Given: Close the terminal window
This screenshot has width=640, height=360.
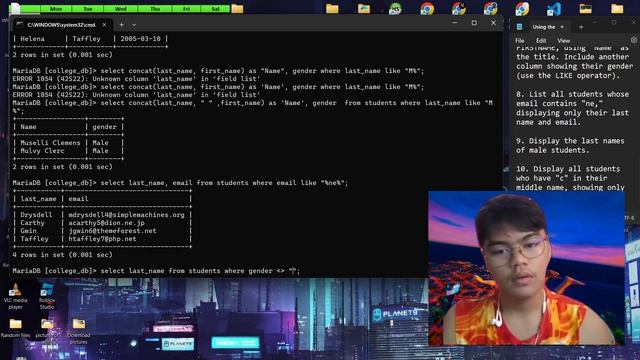Looking at the screenshot, I should coord(493,23).
